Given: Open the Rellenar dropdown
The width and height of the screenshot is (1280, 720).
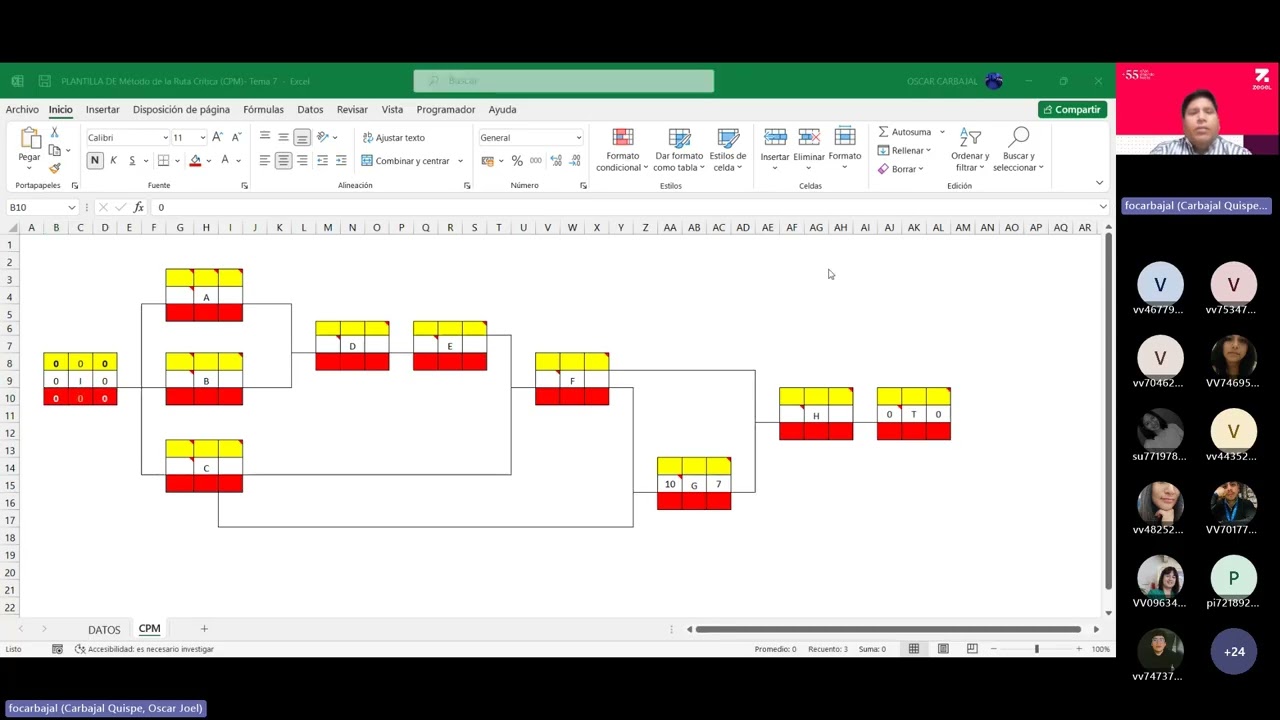Looking at the screenshot, I should pyautogui.click(x=904, y=150).
